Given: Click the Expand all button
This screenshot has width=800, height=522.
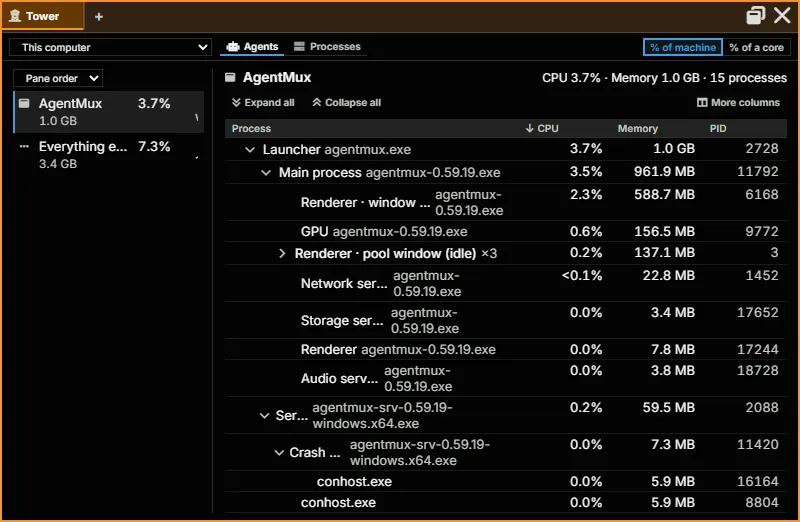Looking at the screenshot, I should pyautogui.click(x=263, y=103).
